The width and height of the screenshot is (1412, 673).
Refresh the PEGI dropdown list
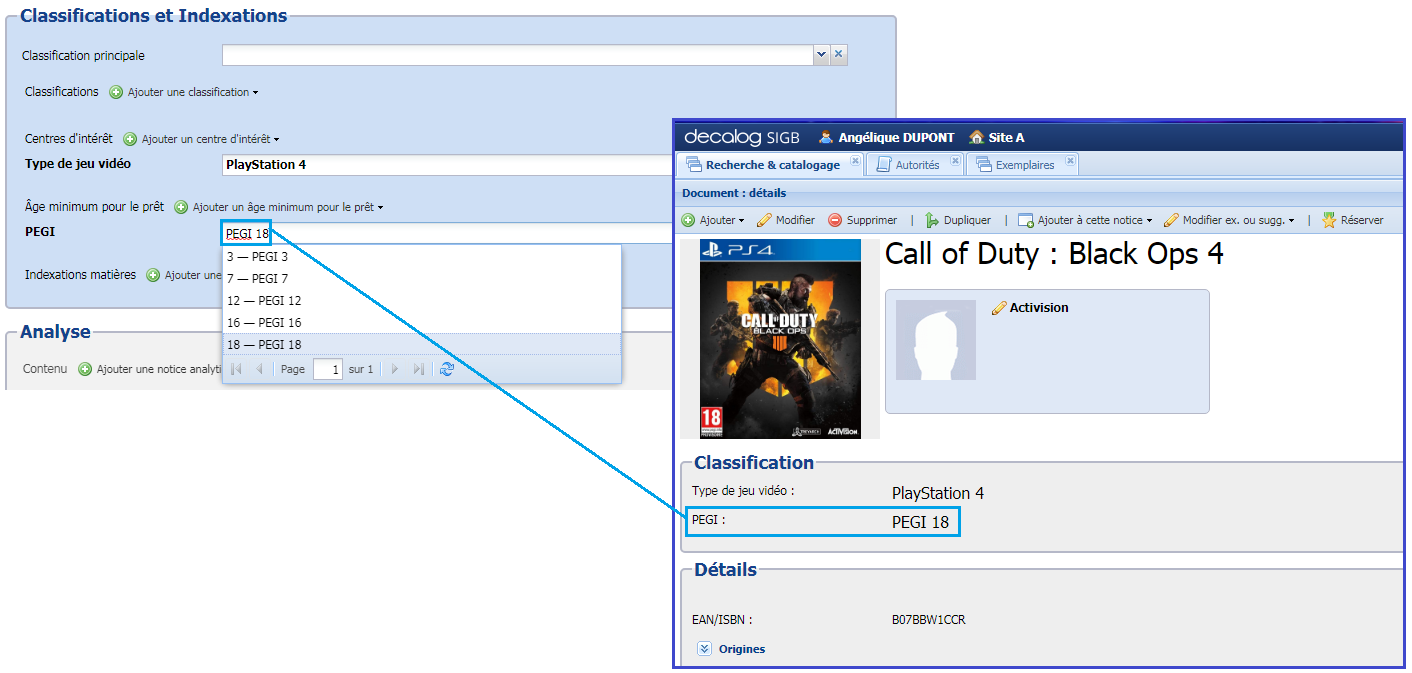447,369
